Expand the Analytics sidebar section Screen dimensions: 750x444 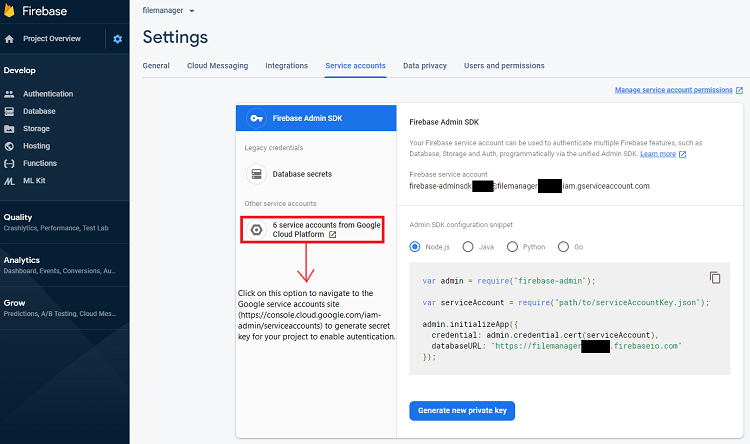(x=22, y=260)
